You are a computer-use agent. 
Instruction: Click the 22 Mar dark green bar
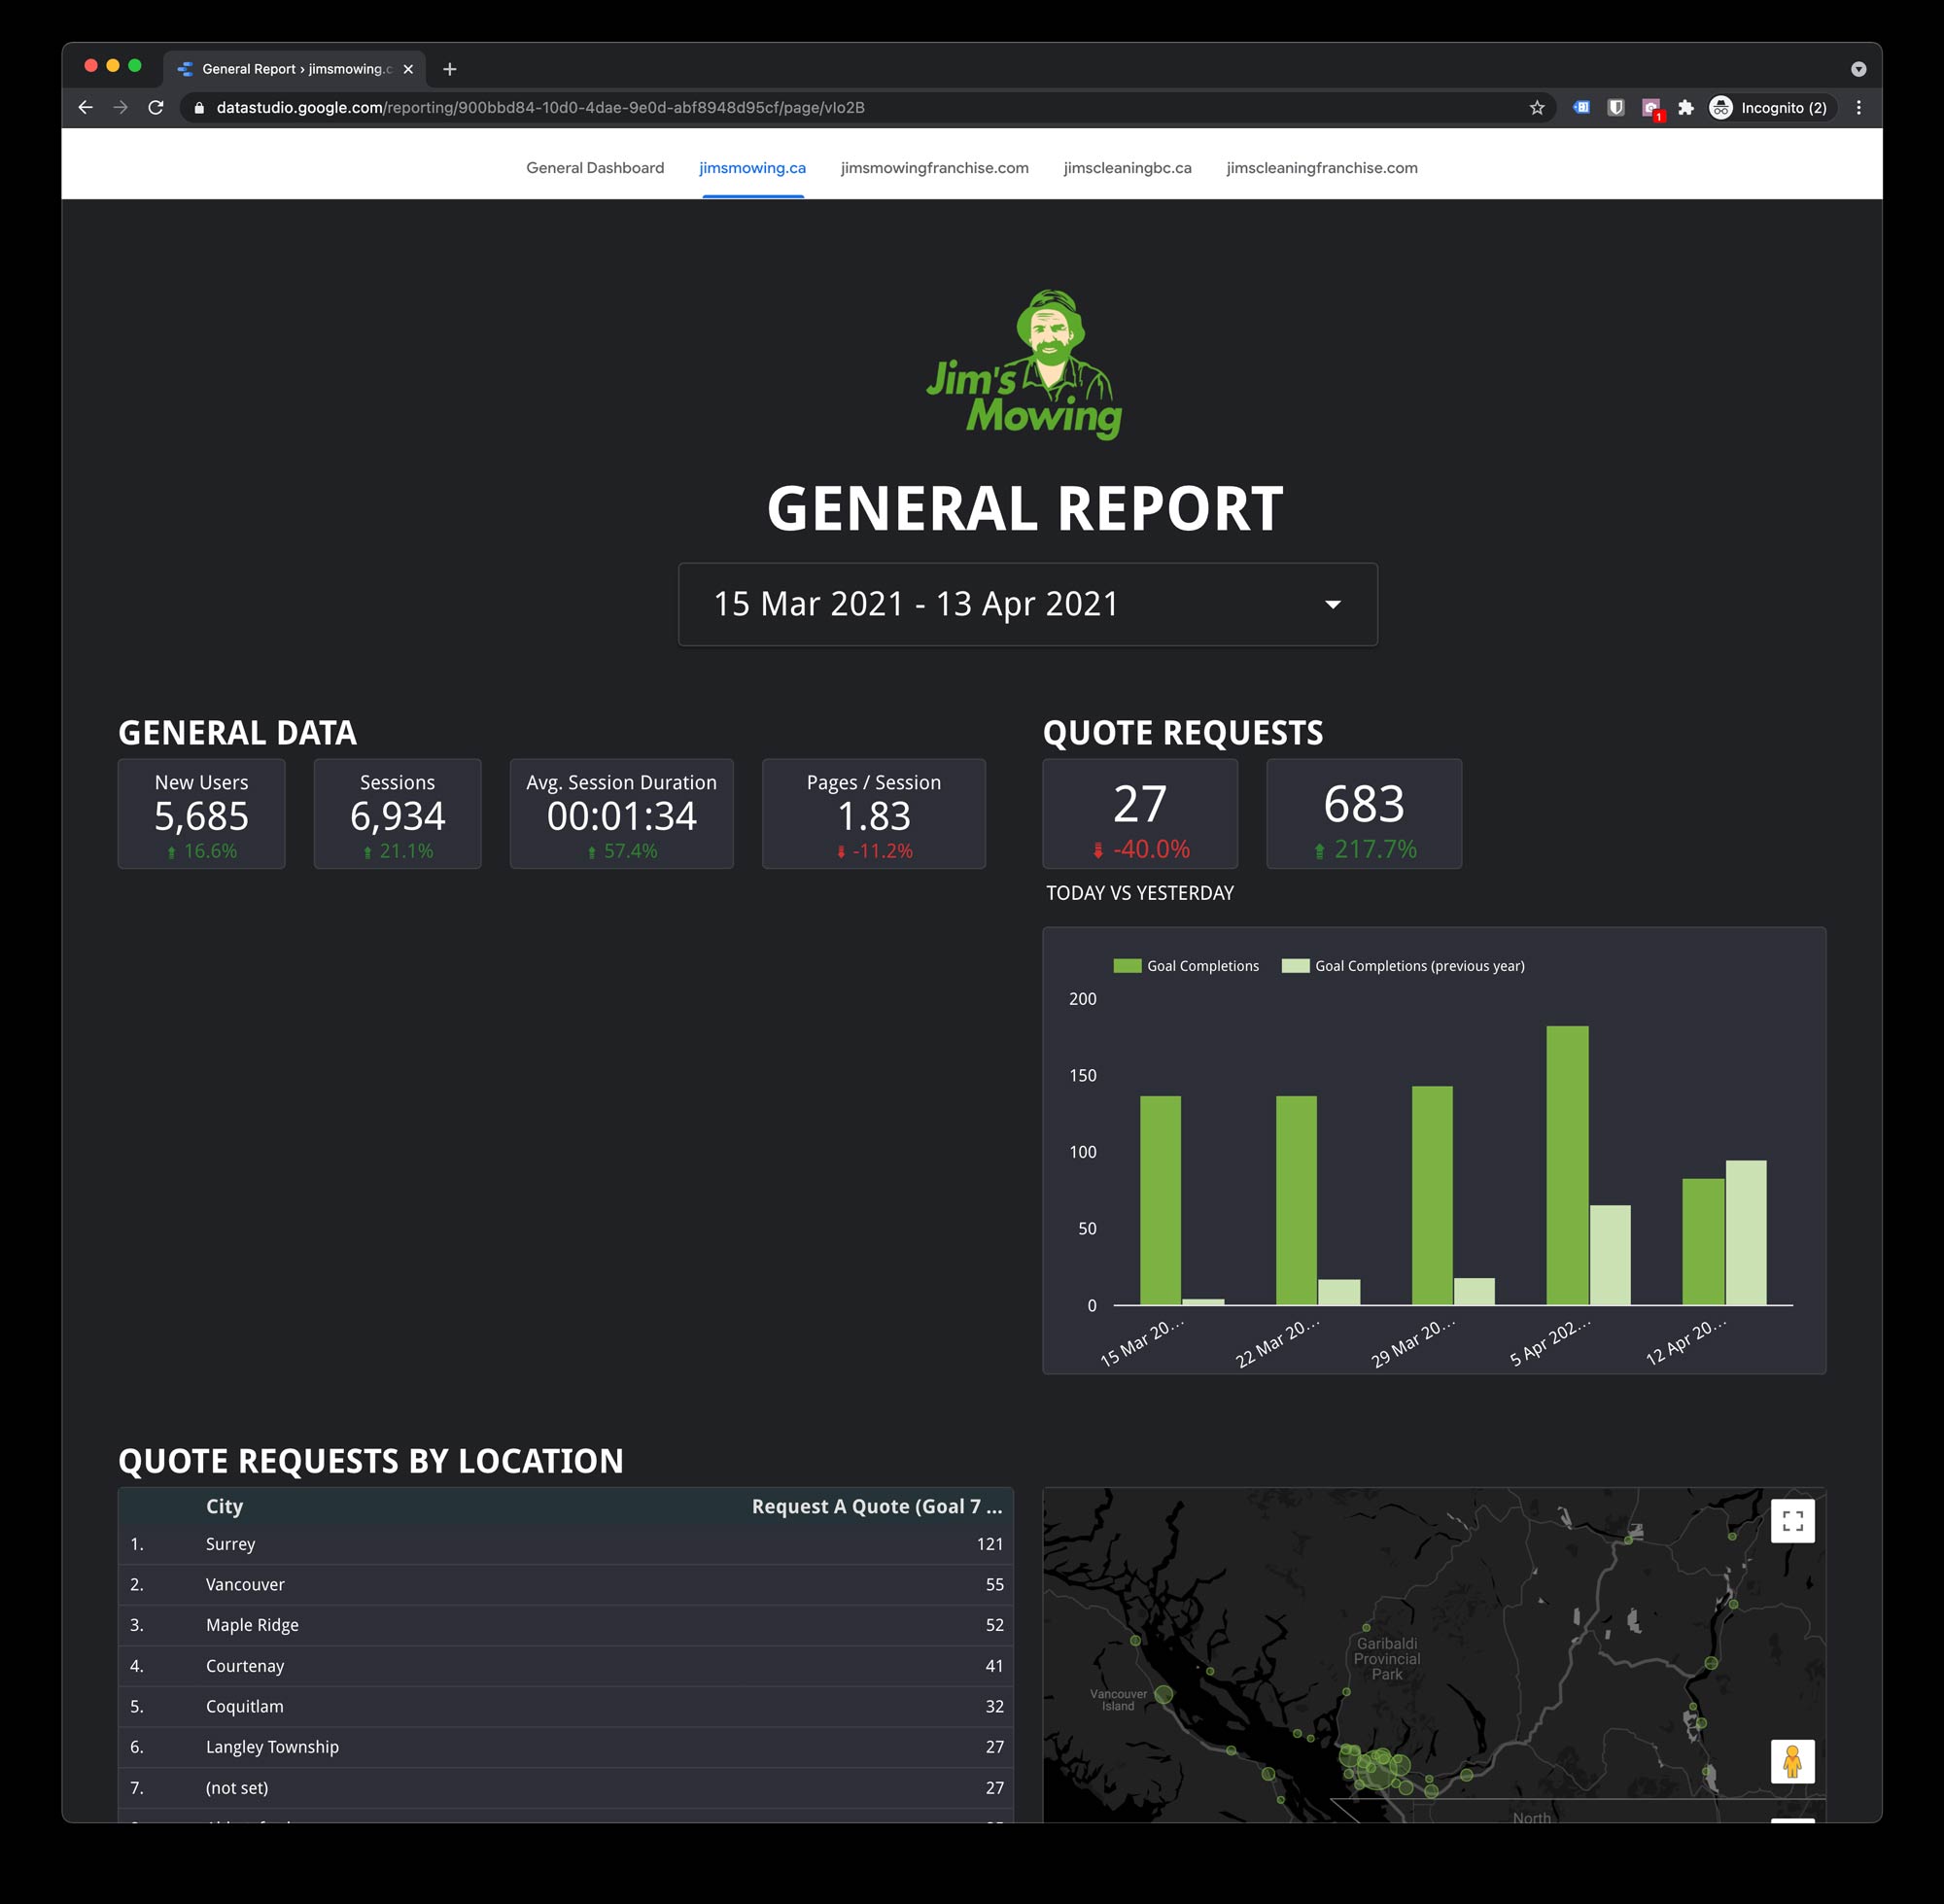(x=1296, y=1200)
